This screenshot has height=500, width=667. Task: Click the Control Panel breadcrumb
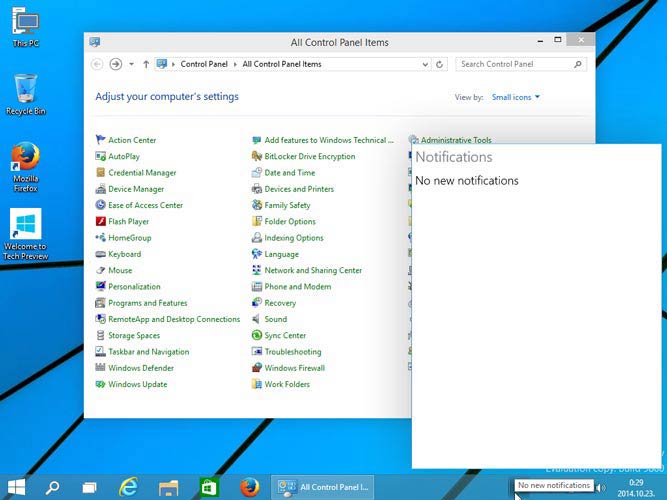click(x=204, y=64)
